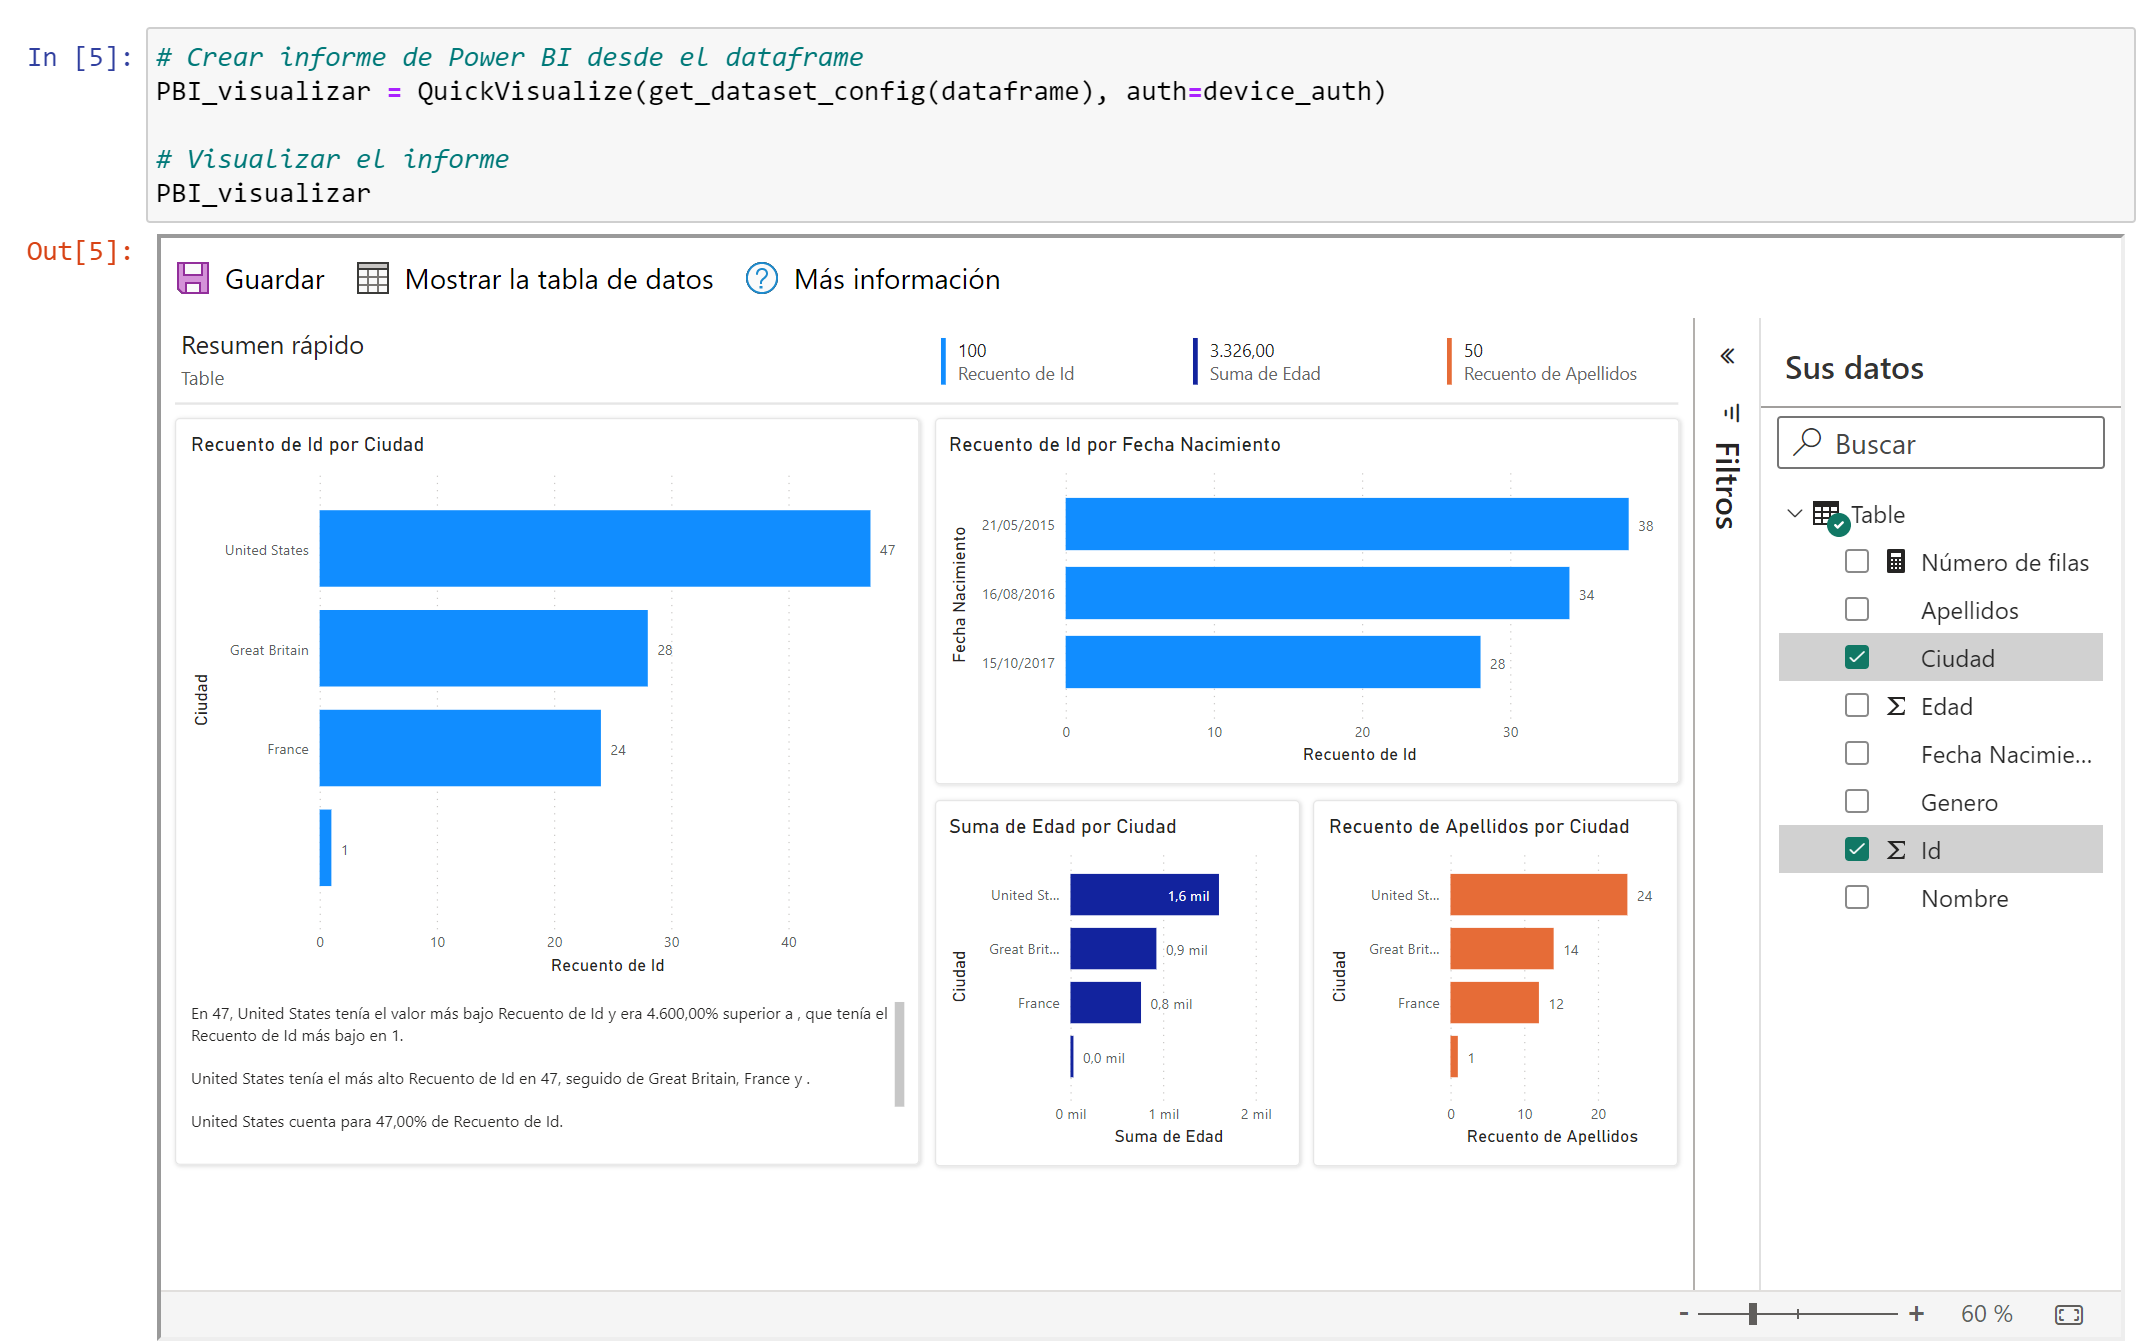Zoom out with the minus icon
The width and height of the screenshot is (2146, 1343).
[1684, 1314]
